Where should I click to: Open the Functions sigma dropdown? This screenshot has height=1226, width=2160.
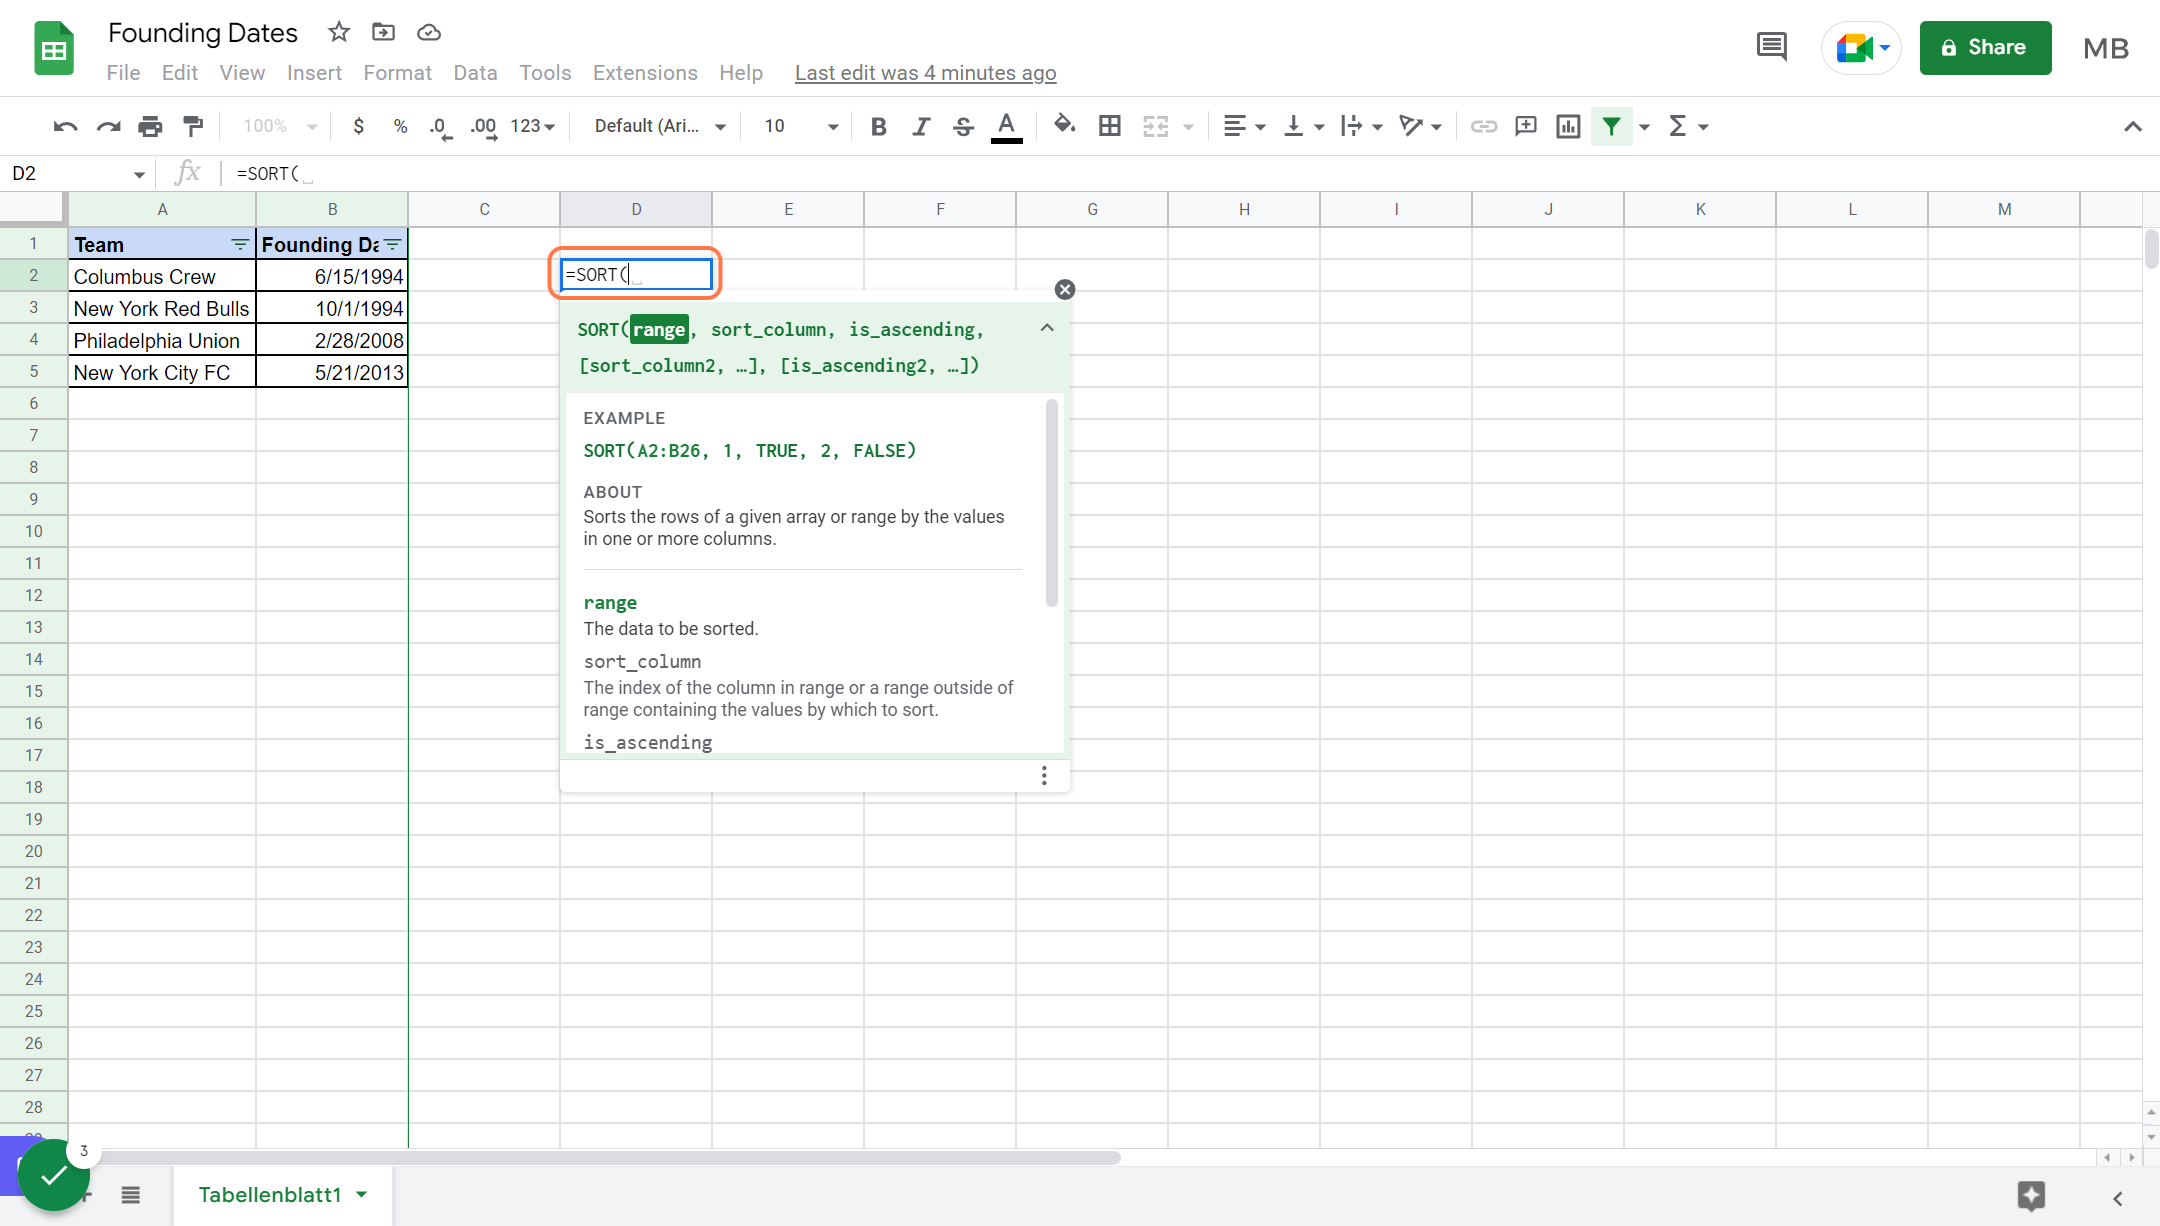1688,126
